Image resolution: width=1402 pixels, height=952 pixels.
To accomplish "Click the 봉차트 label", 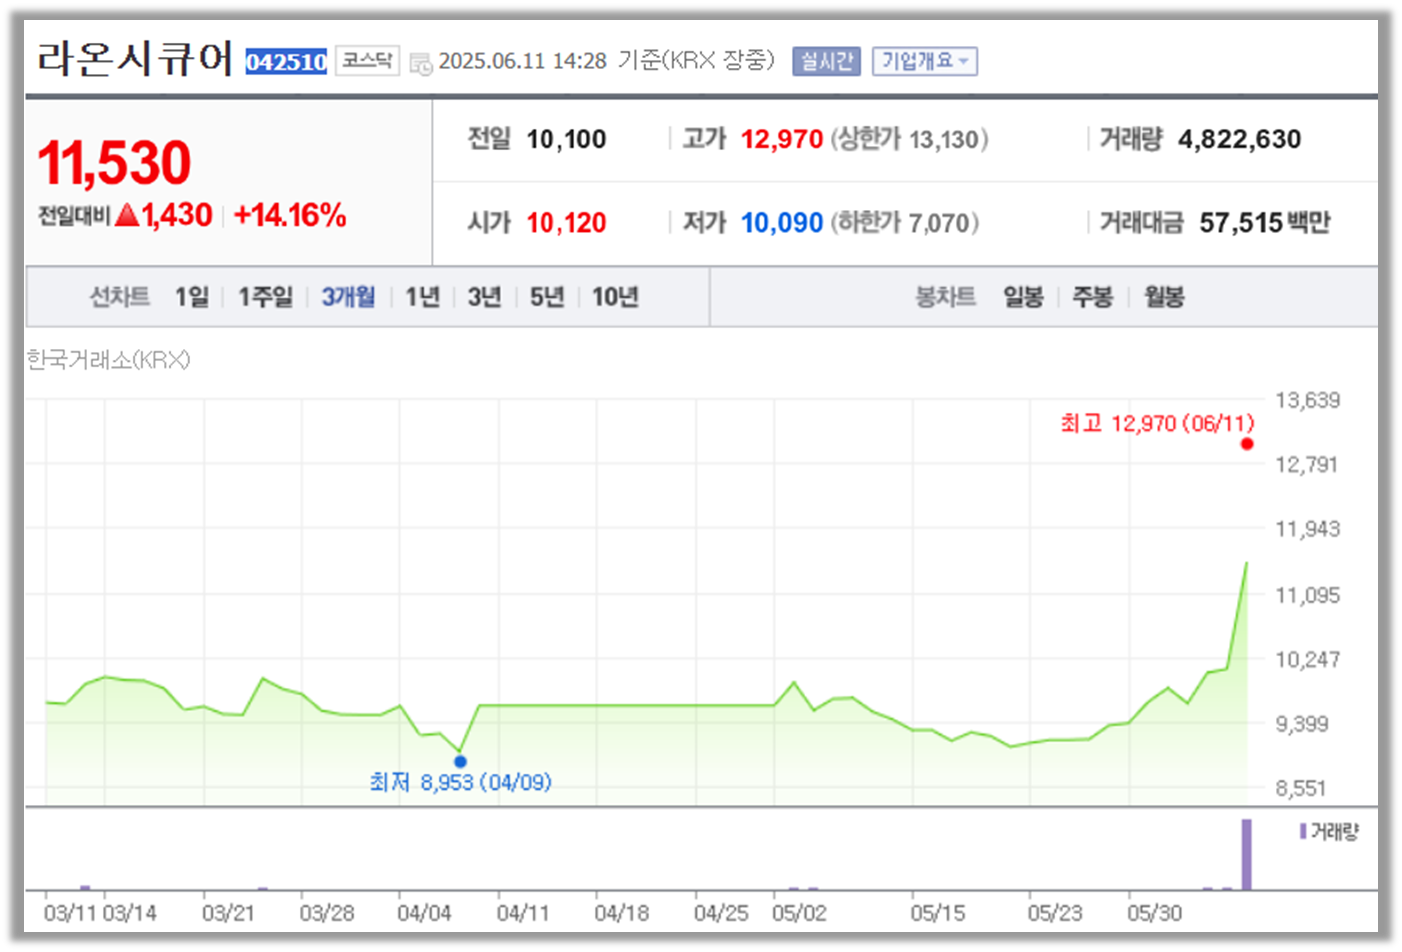I will pyautogui.click(x=945, y=297).
